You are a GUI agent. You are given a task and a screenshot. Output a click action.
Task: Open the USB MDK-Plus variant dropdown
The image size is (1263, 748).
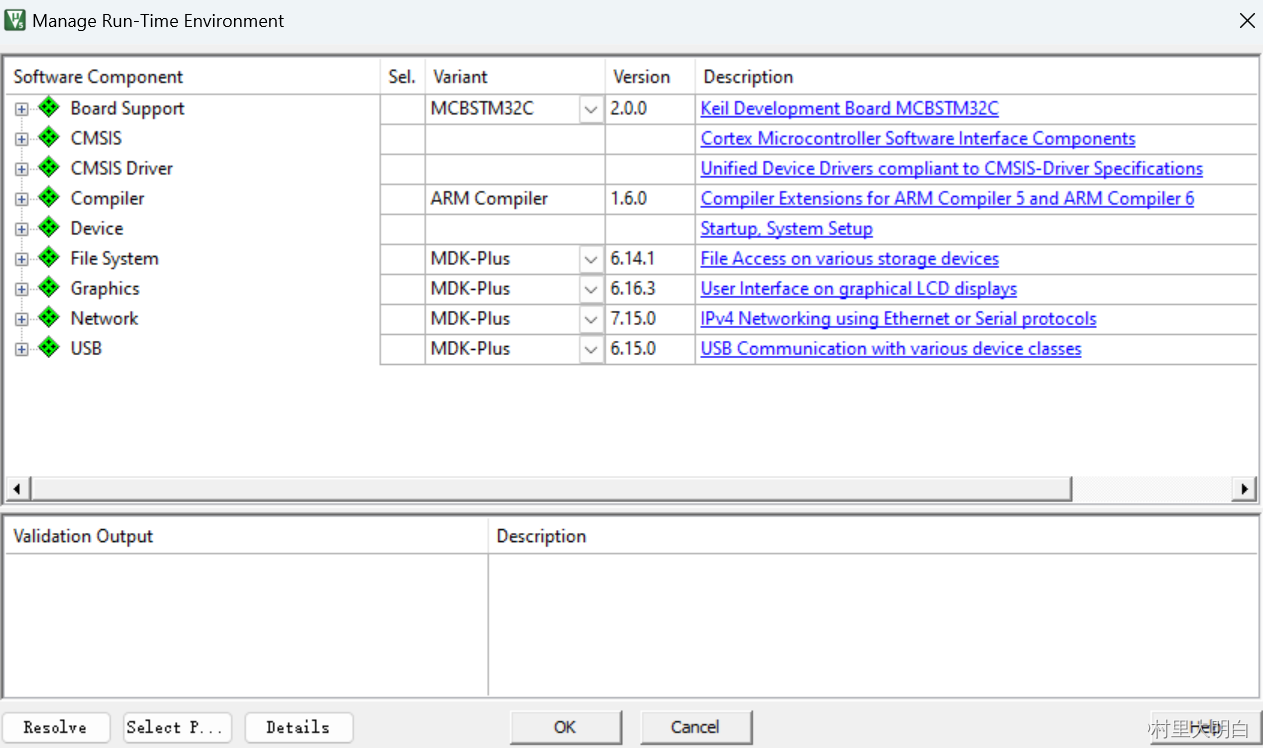(x=591, y=349)
